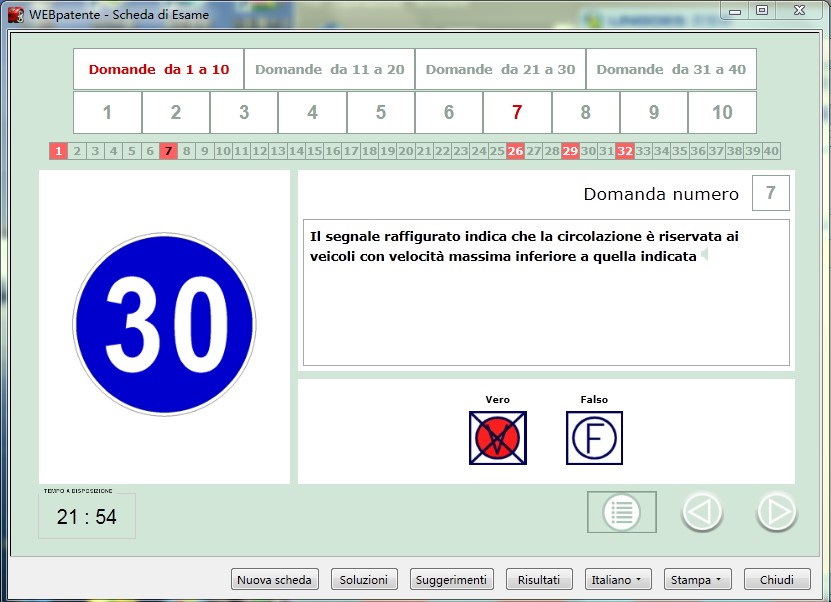Screen dimensions: 831x602
Task: Click the Risultati button
Action: (x=539, y=579)
